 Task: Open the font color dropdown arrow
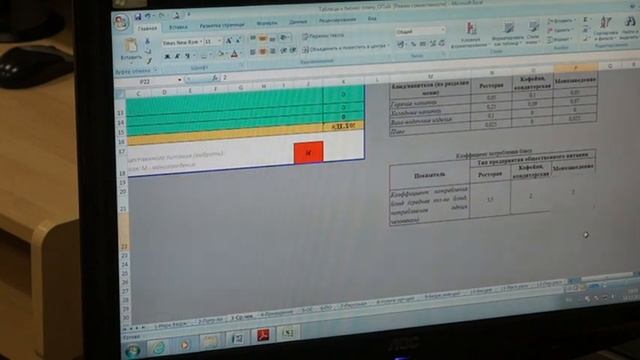click(x=241, y=54)
